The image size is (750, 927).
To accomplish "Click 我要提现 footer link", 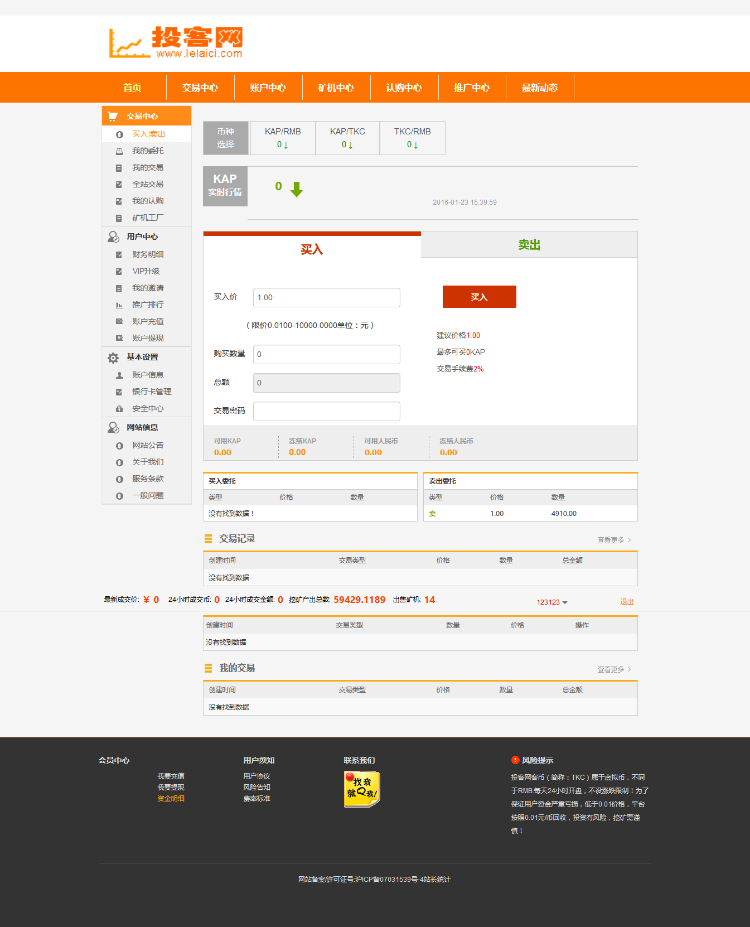I will pos(171,787).
